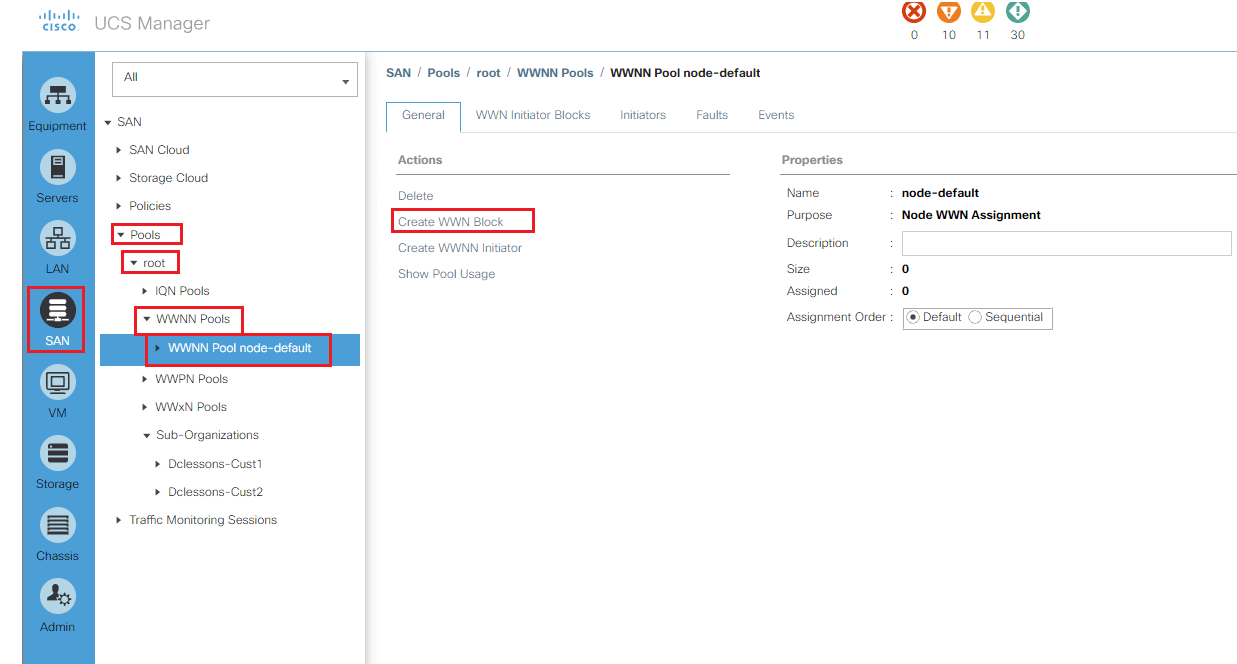Switch to the General tab
The height and width of the screenshot is (664, 1237).
(423, 116)
